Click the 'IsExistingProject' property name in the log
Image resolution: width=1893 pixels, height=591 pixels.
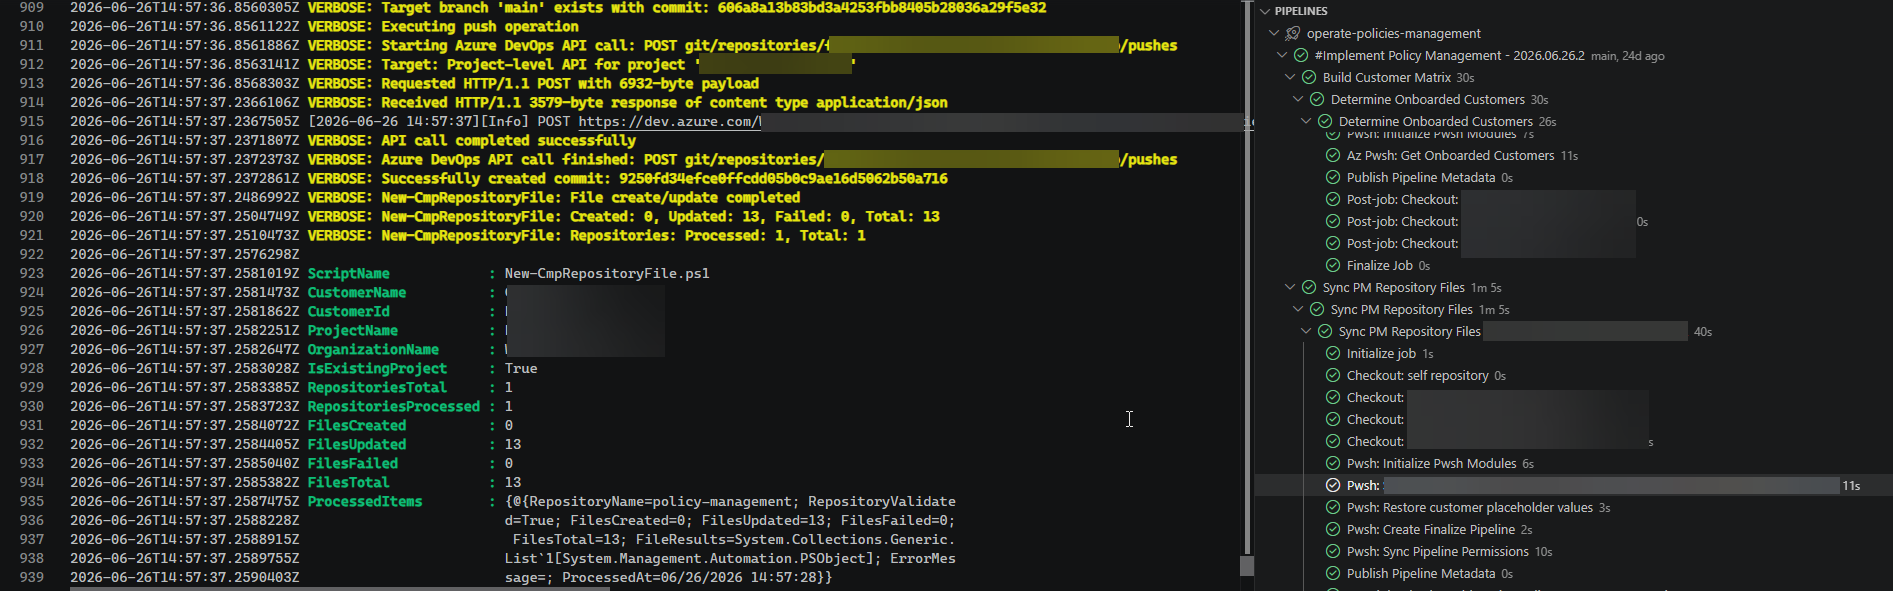point(377,368)
